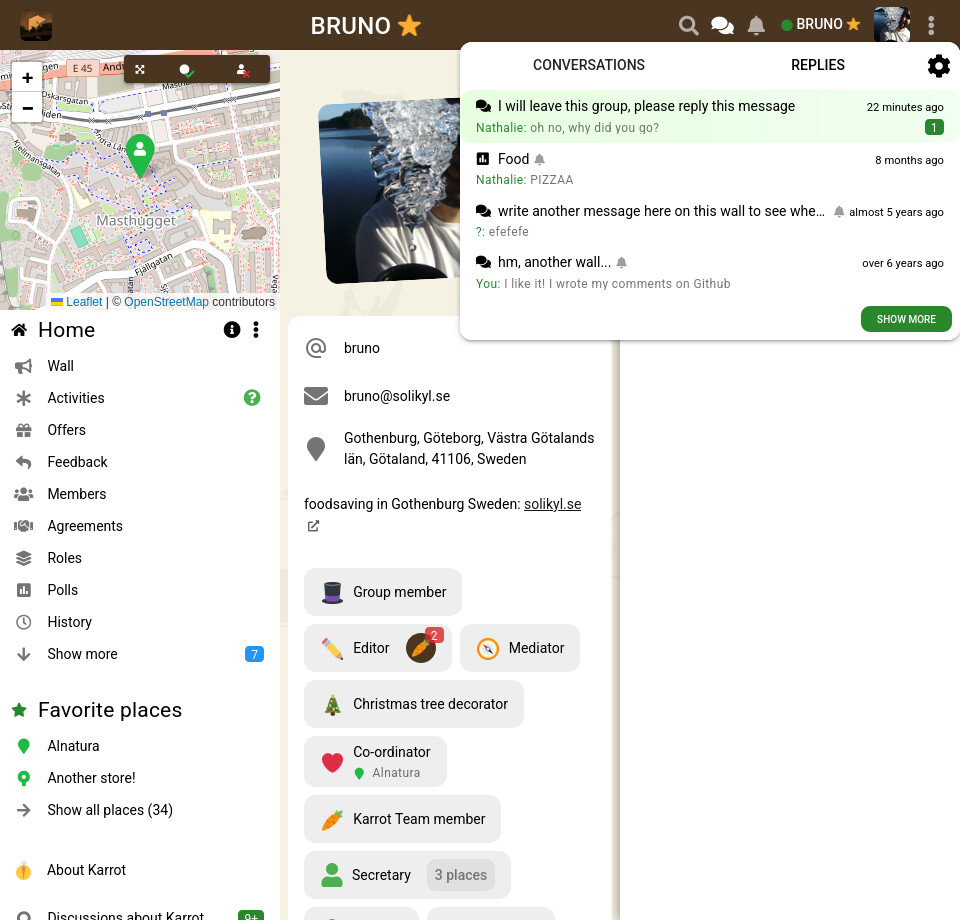Click the conversations chat bubbles icon

click(x=722, y=26)
